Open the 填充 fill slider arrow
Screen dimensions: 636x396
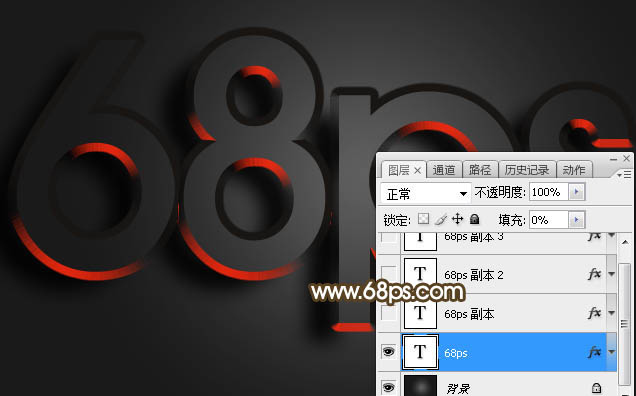click(576, 220)
